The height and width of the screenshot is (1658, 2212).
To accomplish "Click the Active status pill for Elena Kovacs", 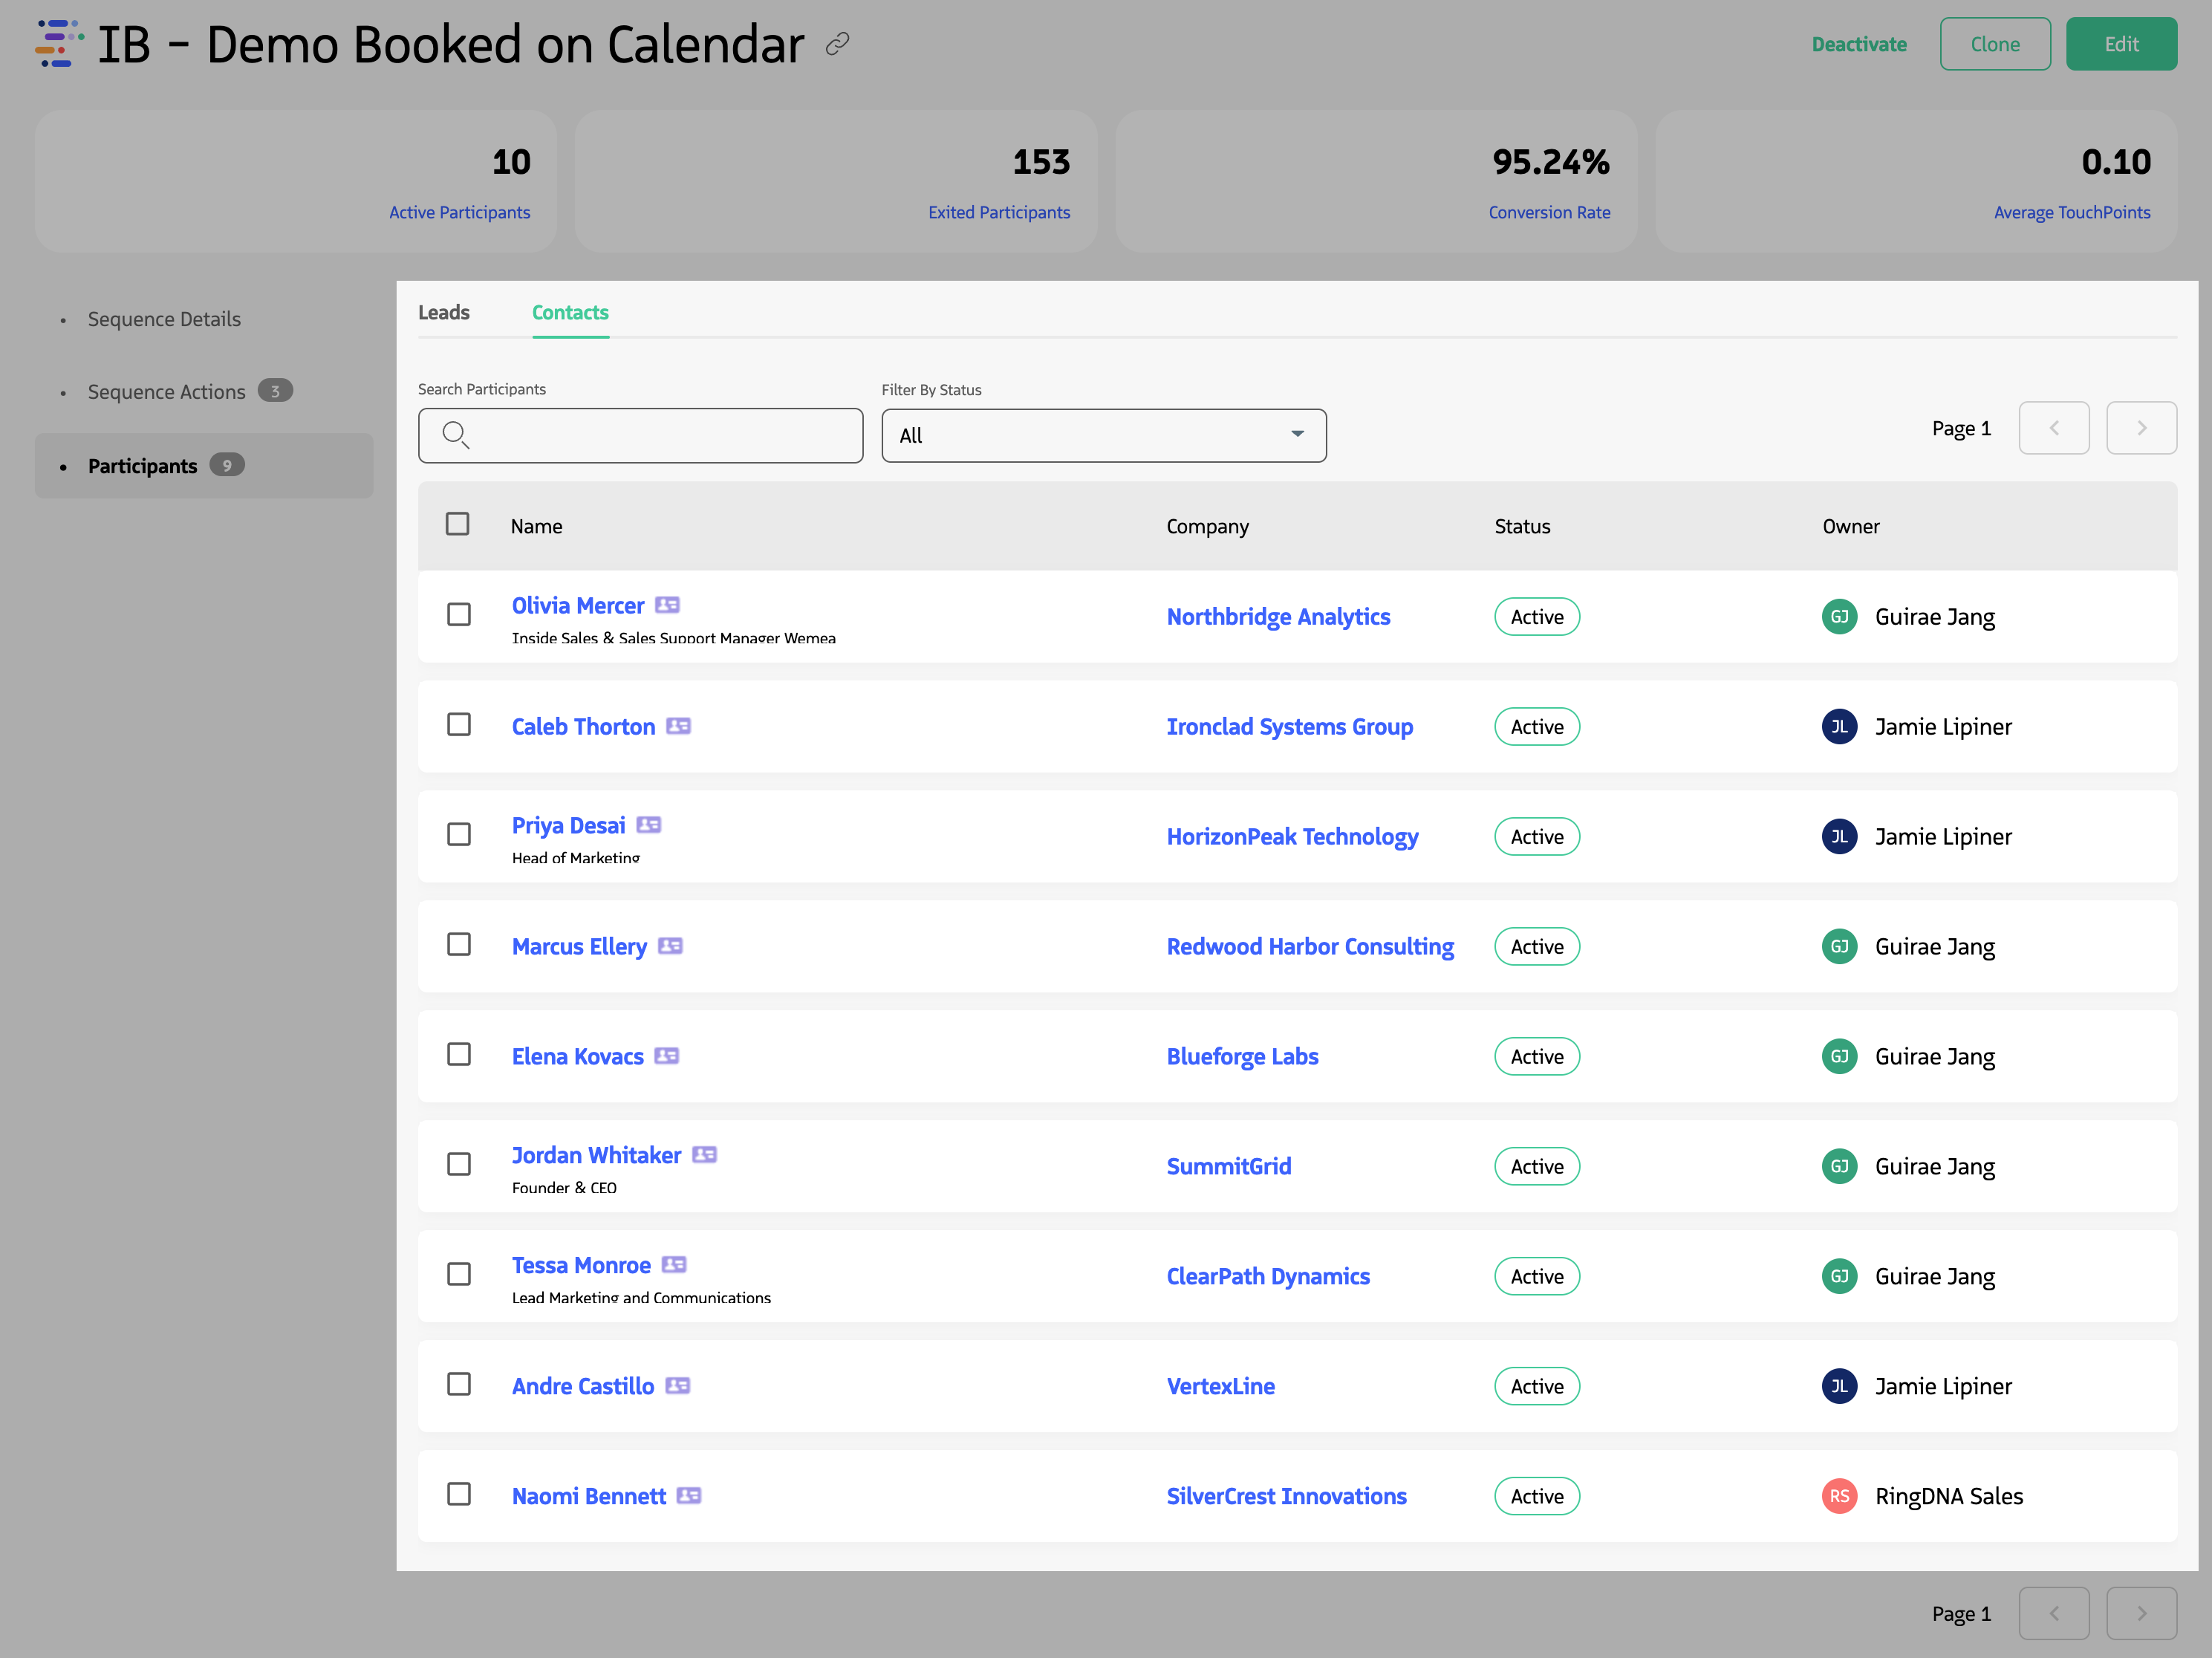I will pos(1537,1056).
